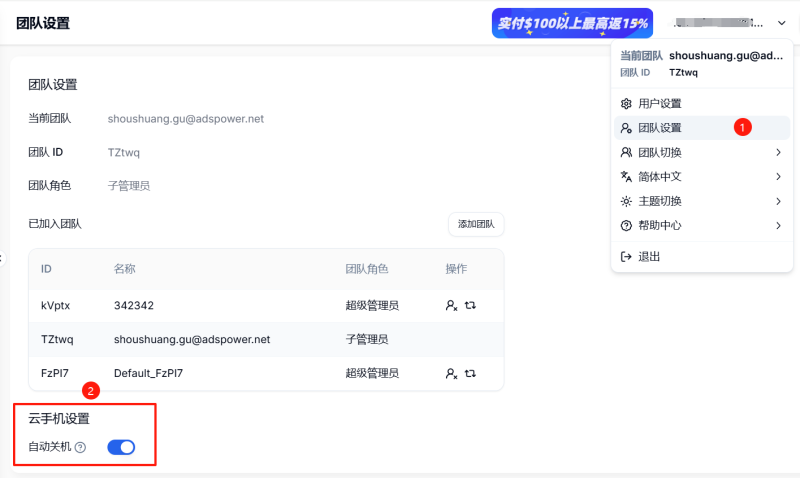Click the 子管理员 role in the TZtwq row
The width and height of the screenshot is (800, 478).
pos(367,339)
